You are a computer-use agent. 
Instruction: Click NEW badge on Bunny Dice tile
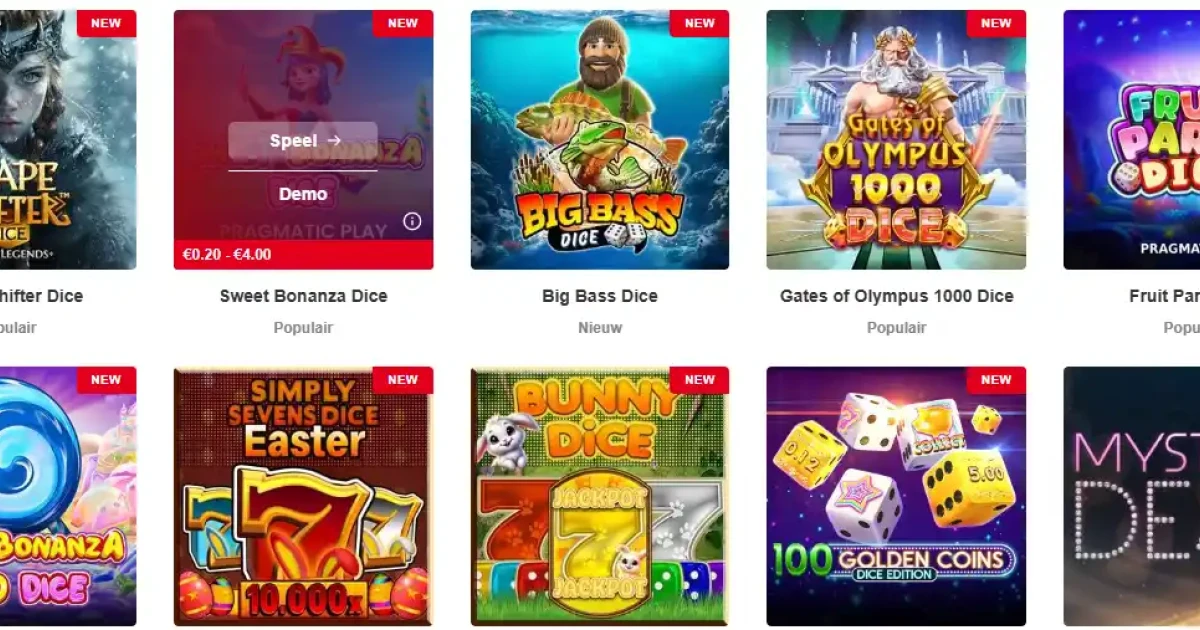(699, 380)
